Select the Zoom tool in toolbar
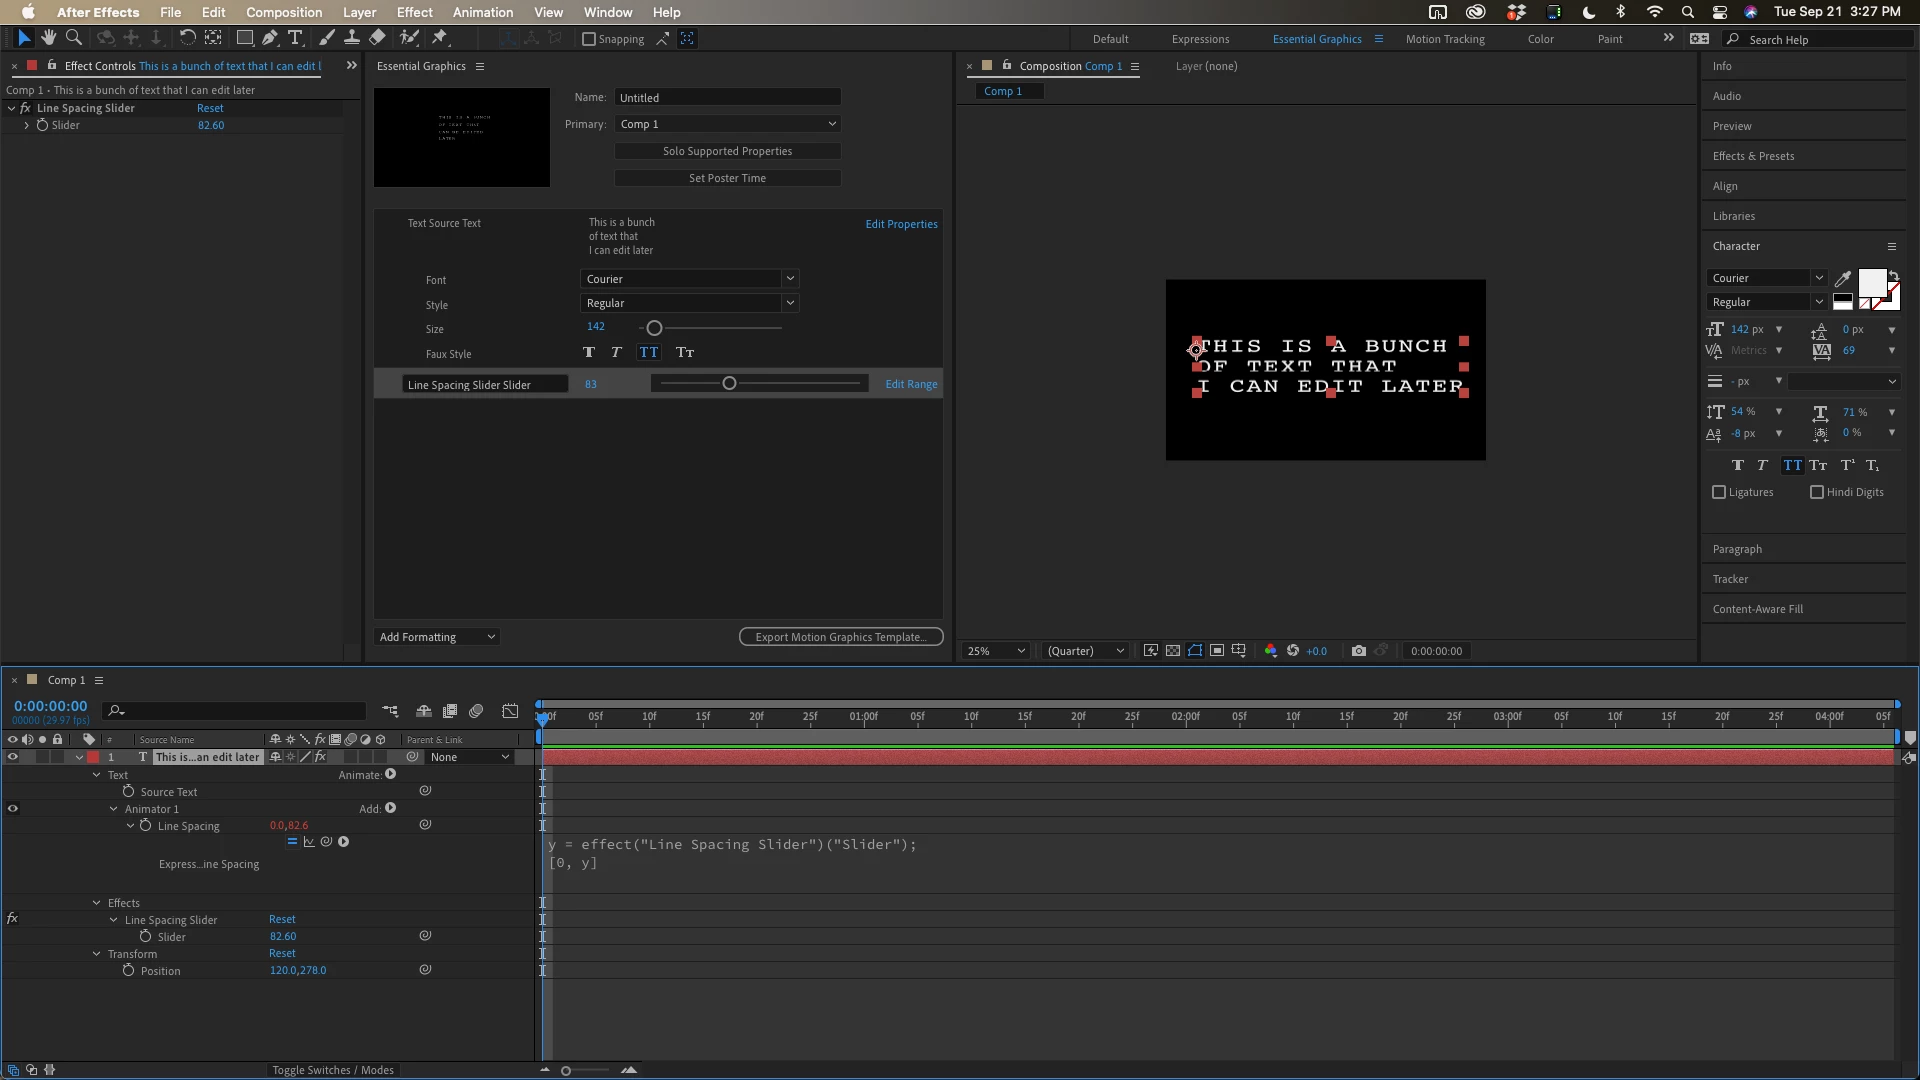 click(x=73, y=38)
